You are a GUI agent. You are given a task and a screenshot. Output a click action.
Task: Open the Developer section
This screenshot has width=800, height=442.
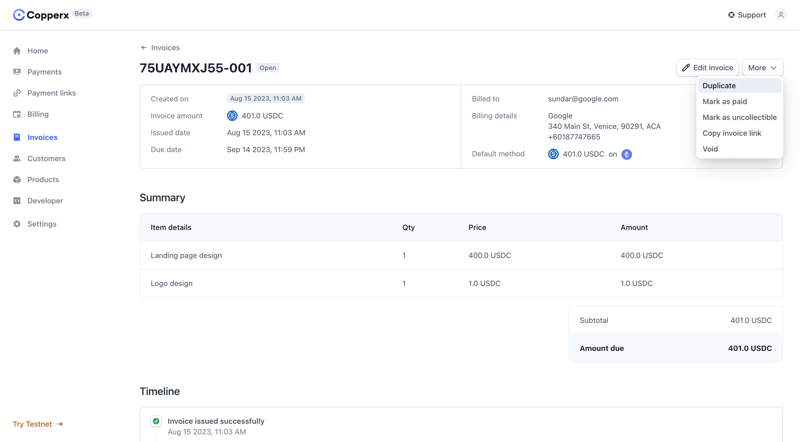pyautogui.click(x=45, y=201)
